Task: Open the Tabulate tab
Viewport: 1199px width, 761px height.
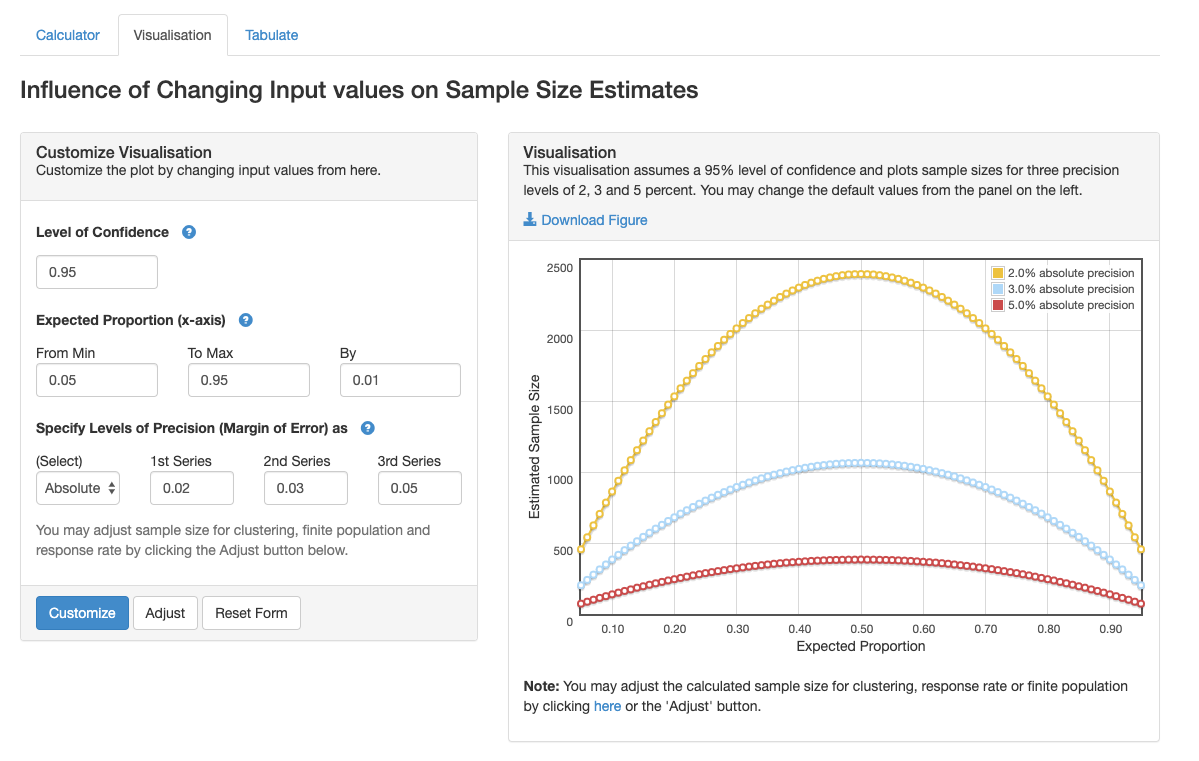Action: tap(271, 34)
